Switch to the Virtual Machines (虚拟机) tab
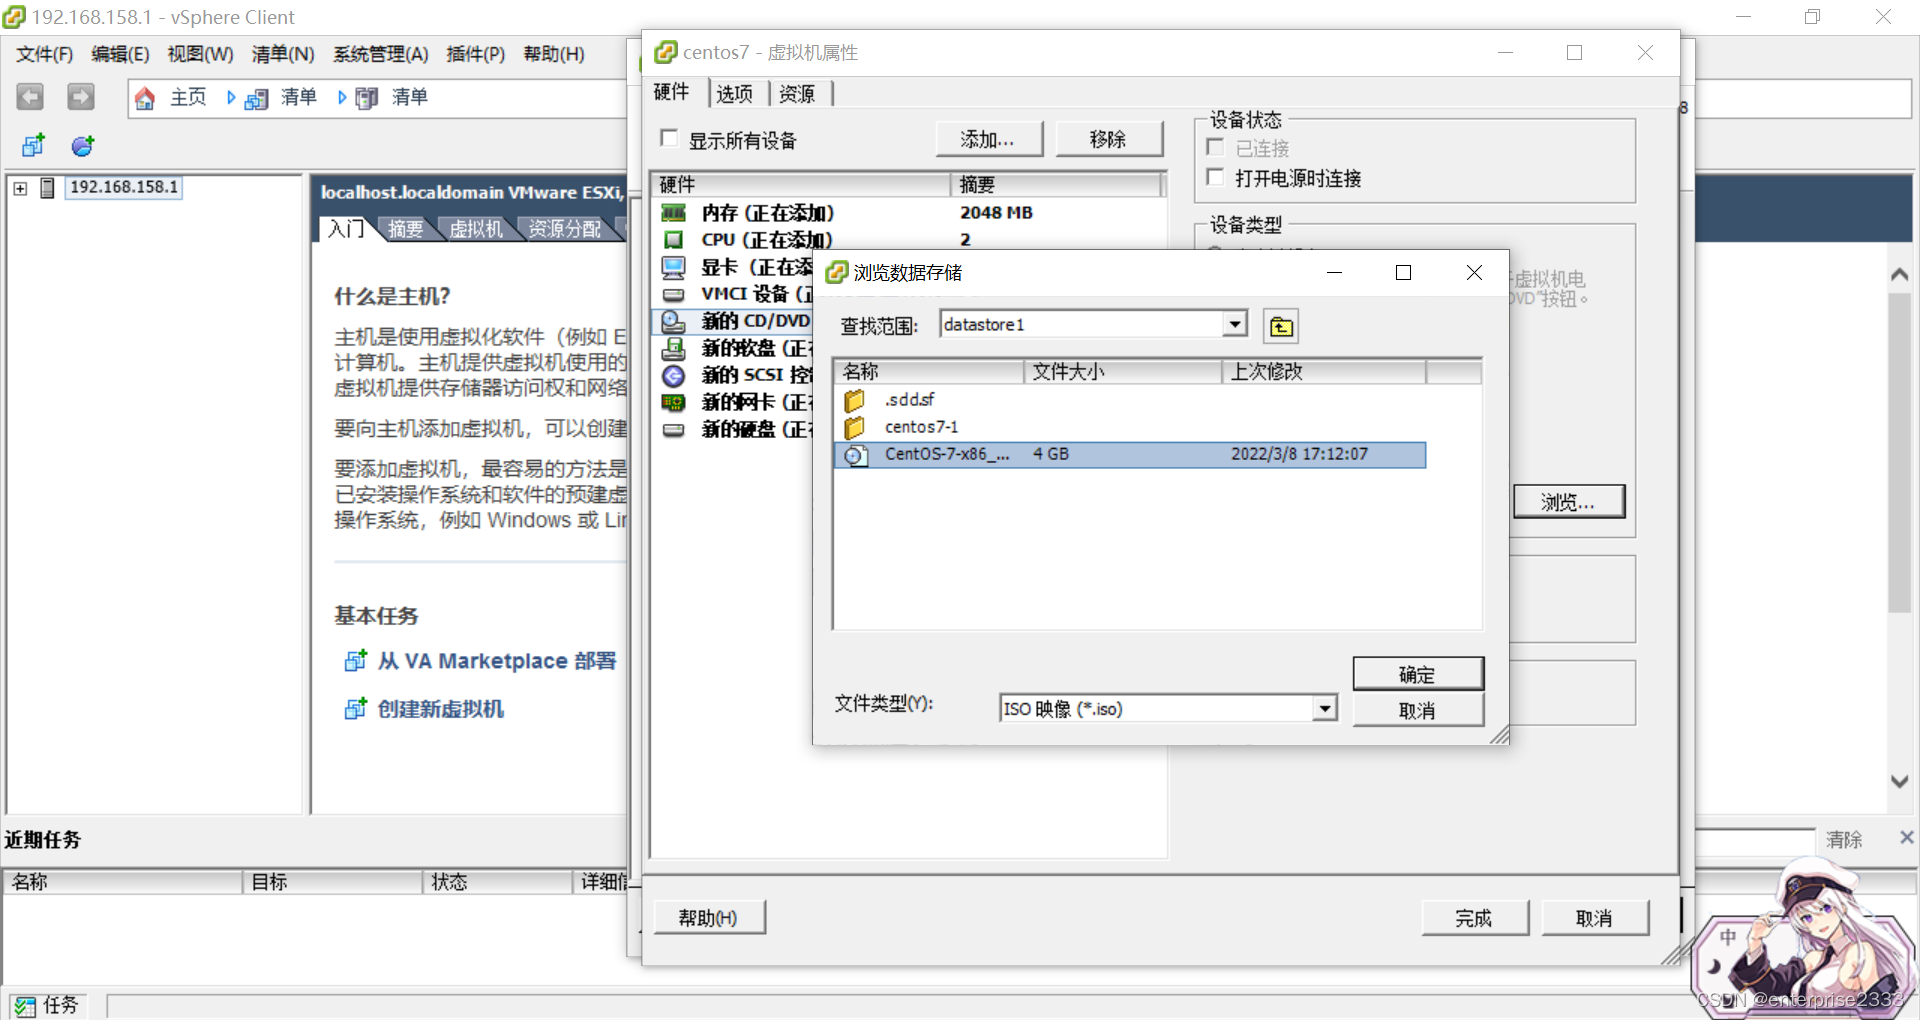The width and height of the screenshot is (1920, 1020). point(476,229)
